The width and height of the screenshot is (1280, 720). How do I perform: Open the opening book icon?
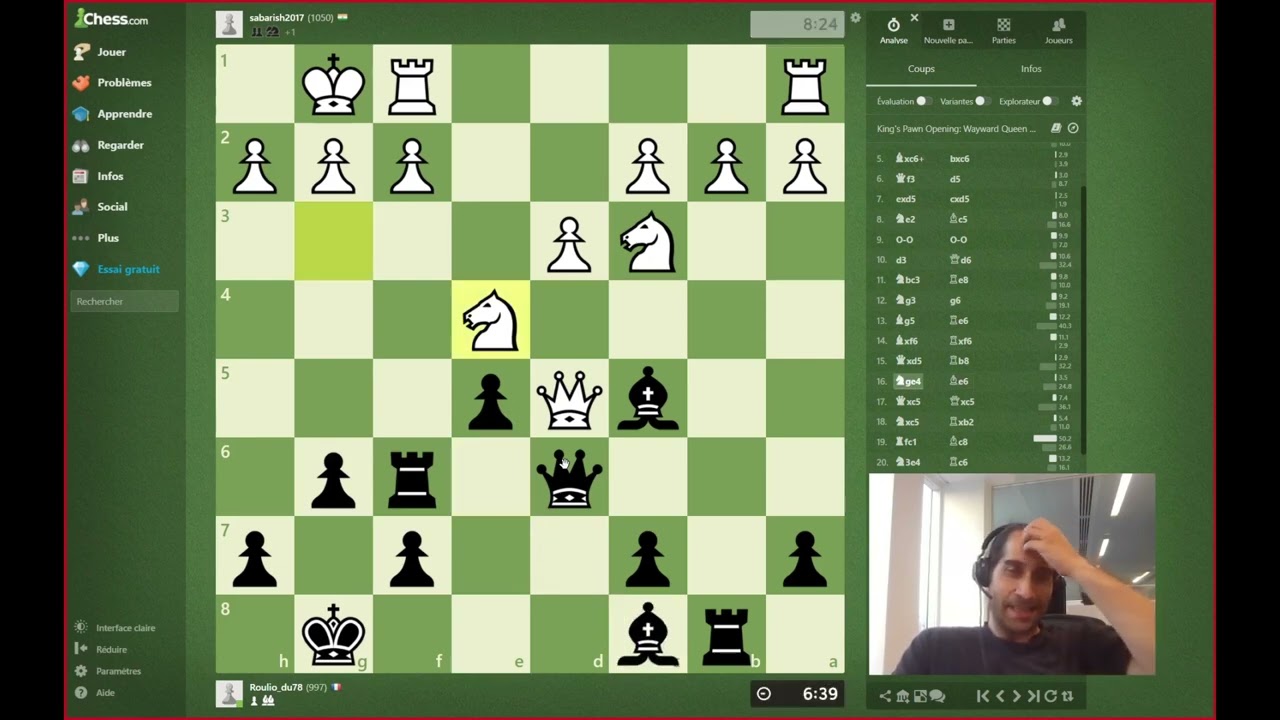(x=1055, y=128)
